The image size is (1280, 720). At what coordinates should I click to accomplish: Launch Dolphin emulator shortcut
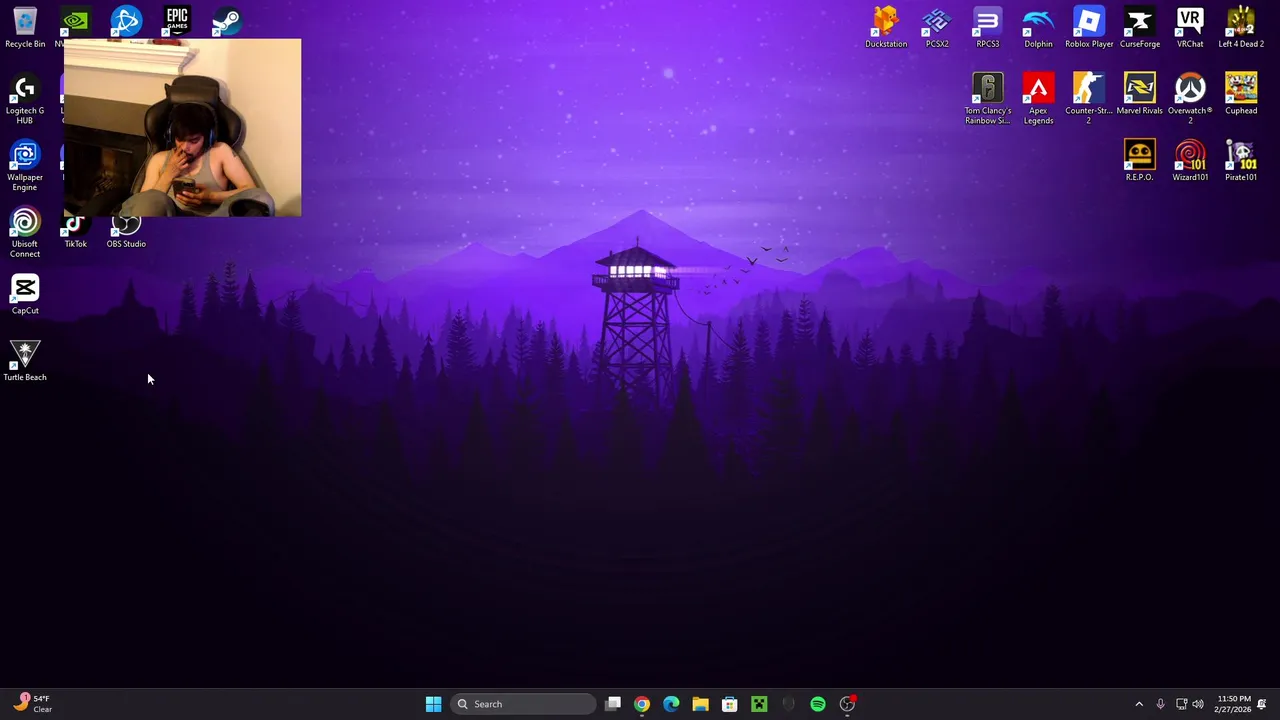pos(1038,27)
